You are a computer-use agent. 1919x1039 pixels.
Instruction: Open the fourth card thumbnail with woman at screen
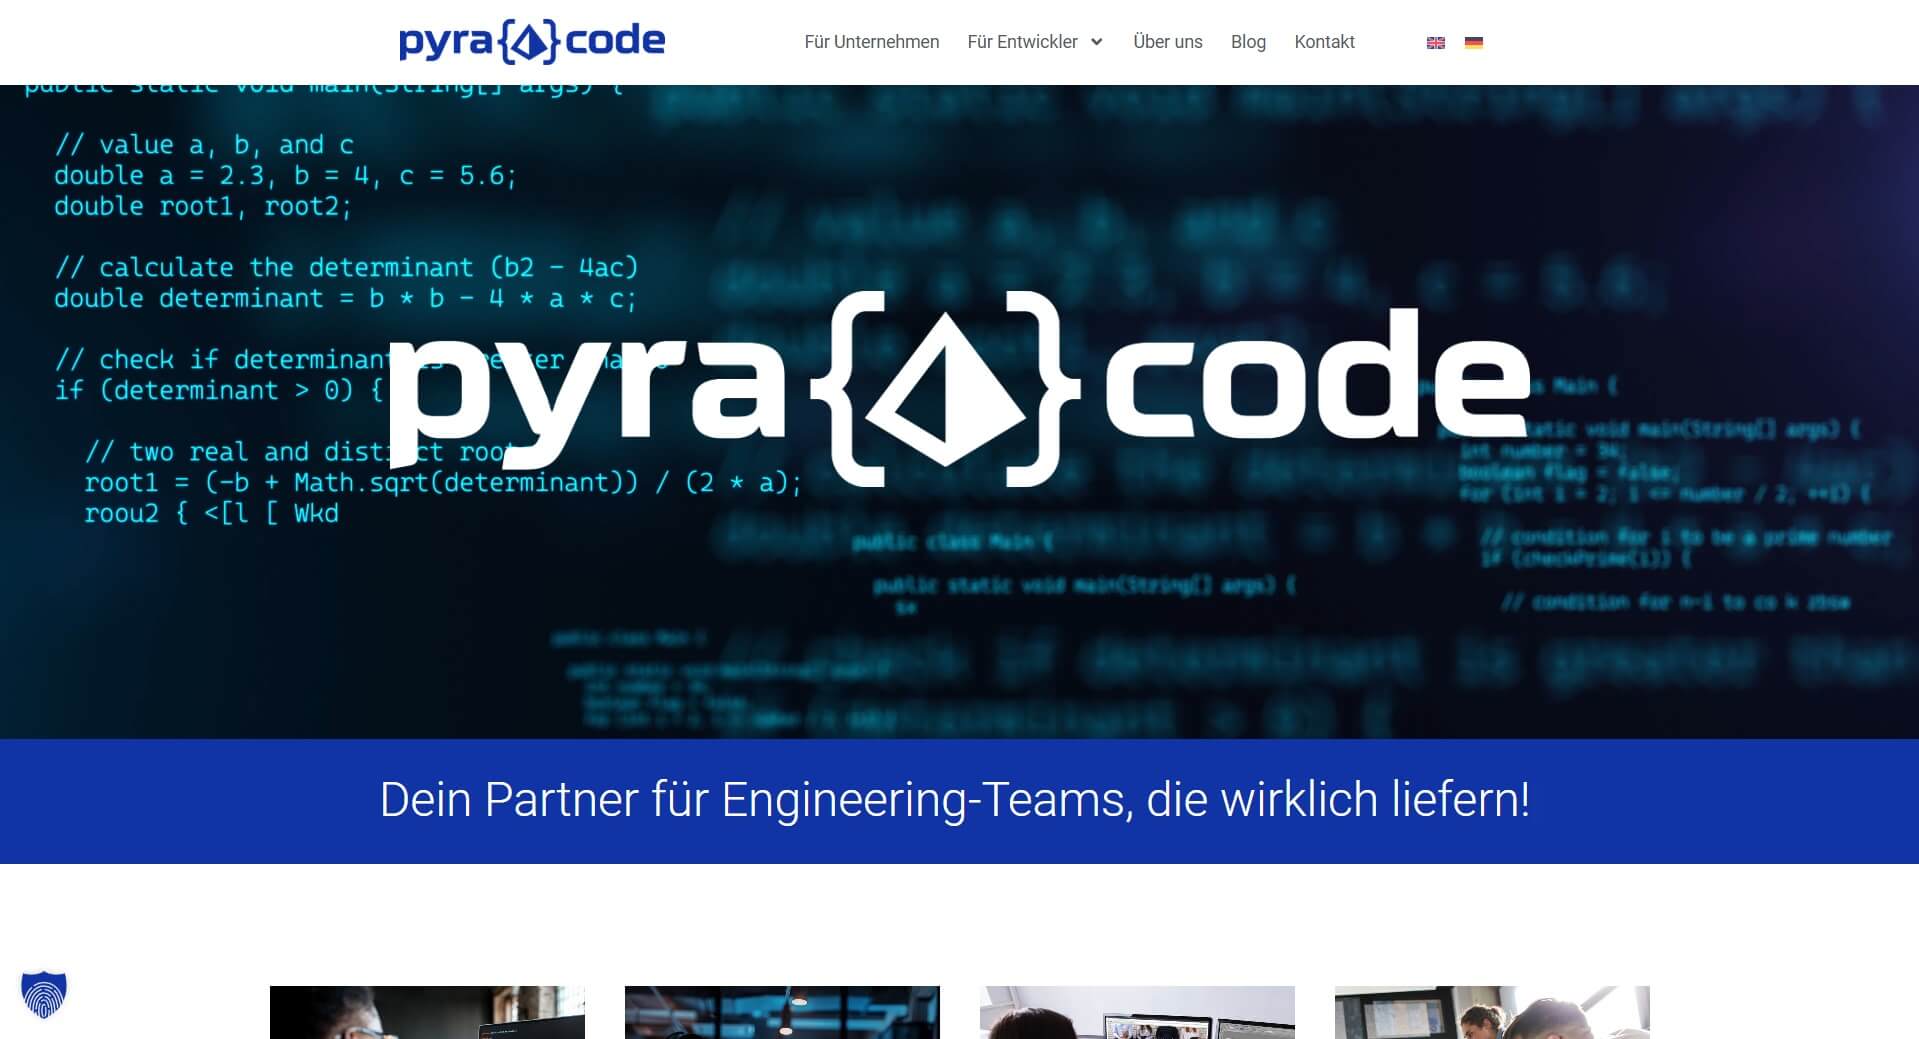point(1492,1012)
